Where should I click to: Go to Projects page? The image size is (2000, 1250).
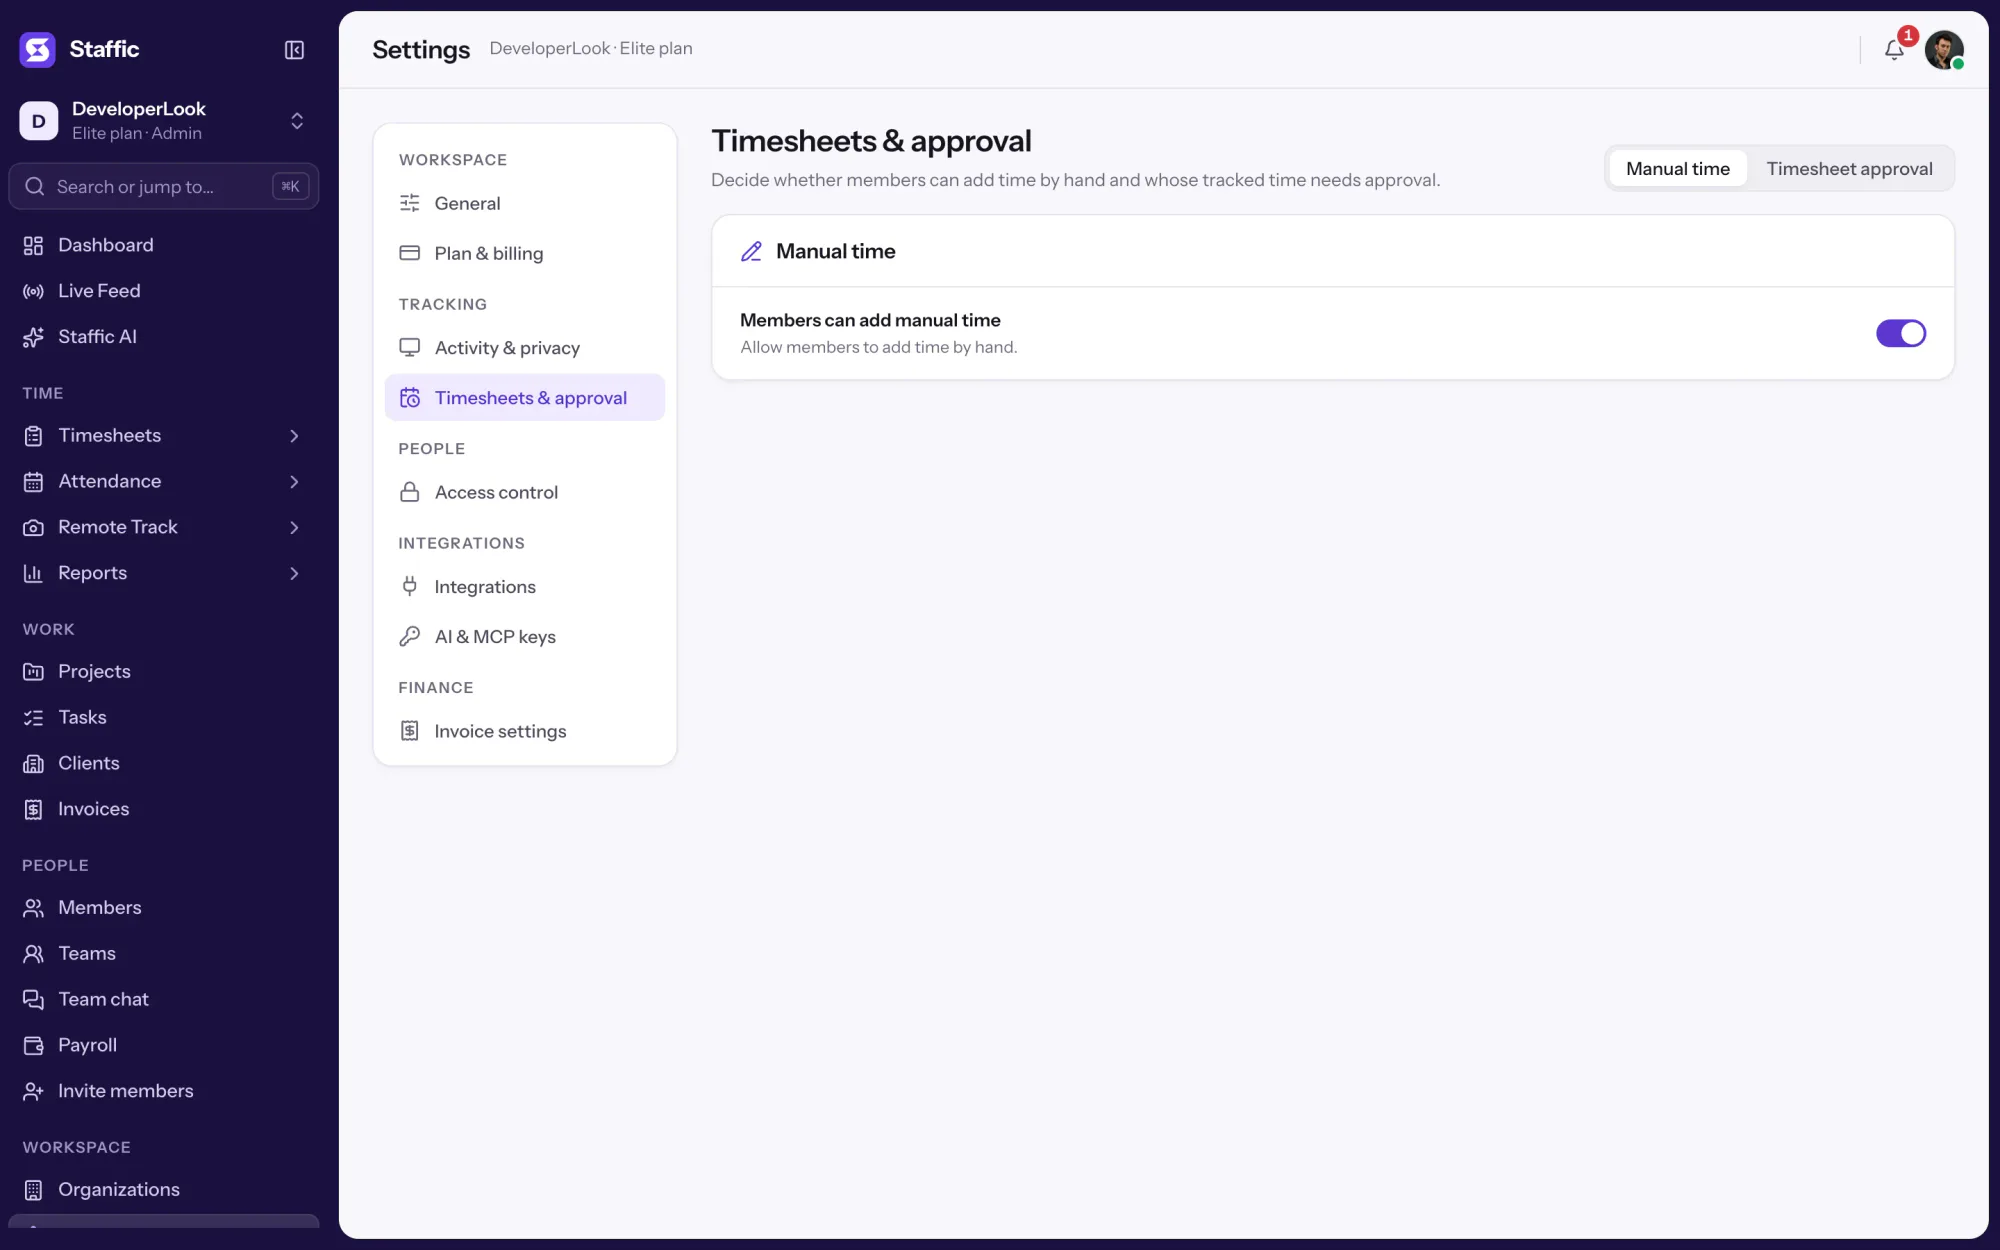click(164, 671)
